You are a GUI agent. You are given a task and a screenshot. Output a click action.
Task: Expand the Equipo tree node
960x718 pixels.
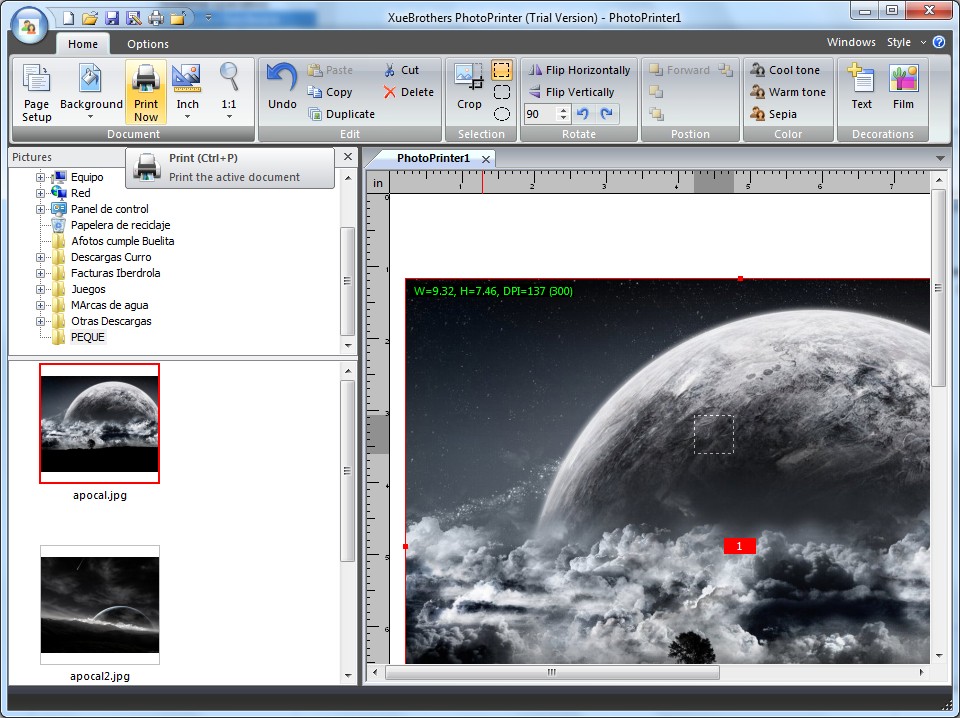(40, 178)
